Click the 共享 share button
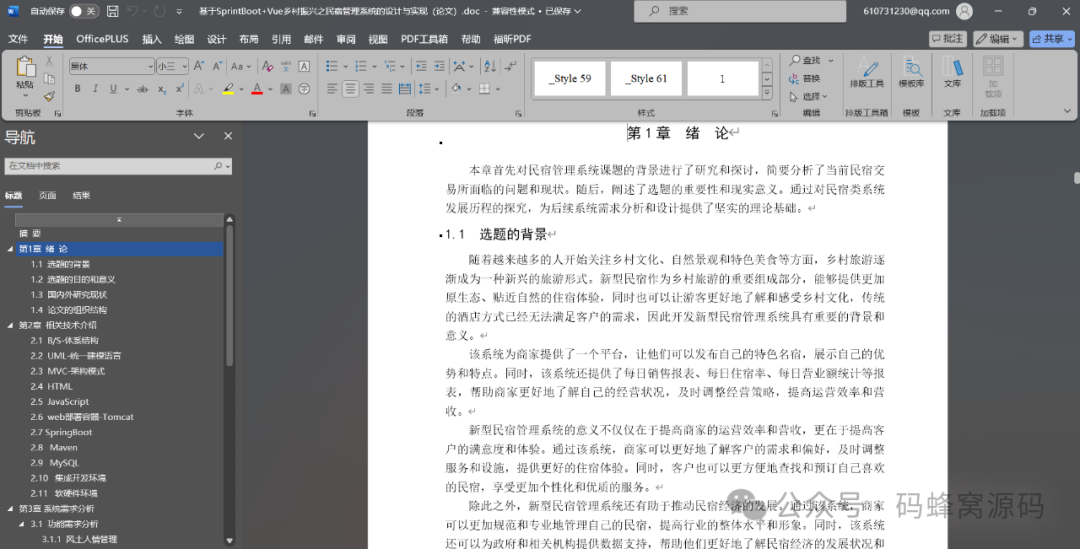1080x549 pixels. click(1051, 39)
